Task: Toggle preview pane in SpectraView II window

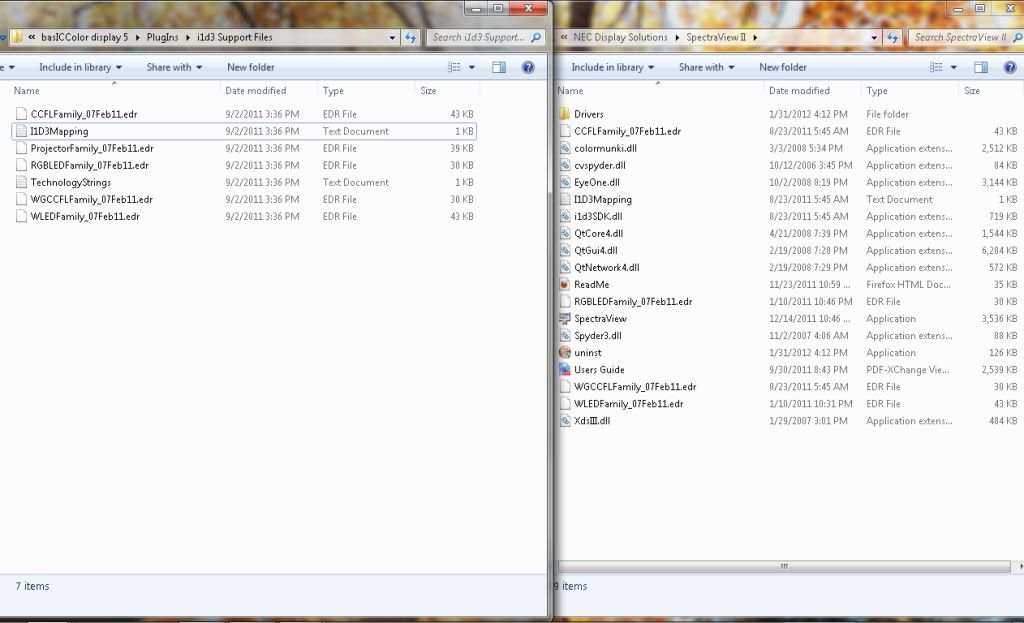Action: pos(980,67)
